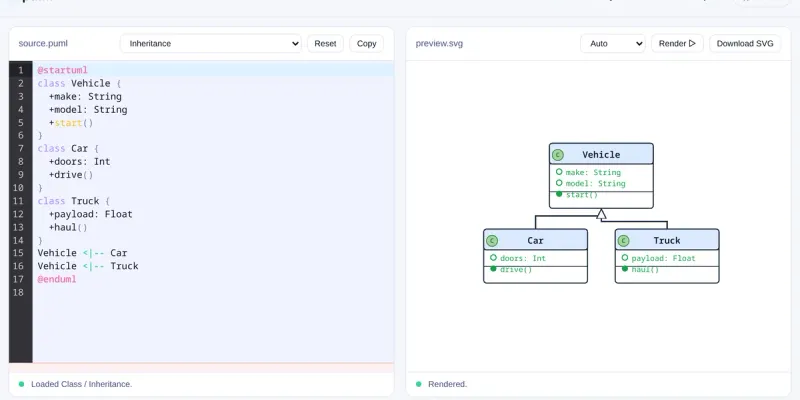This screenshot has width=800, height=400.
Task: Click the Vehicle class icon in diagram
Action: (558, 155)
